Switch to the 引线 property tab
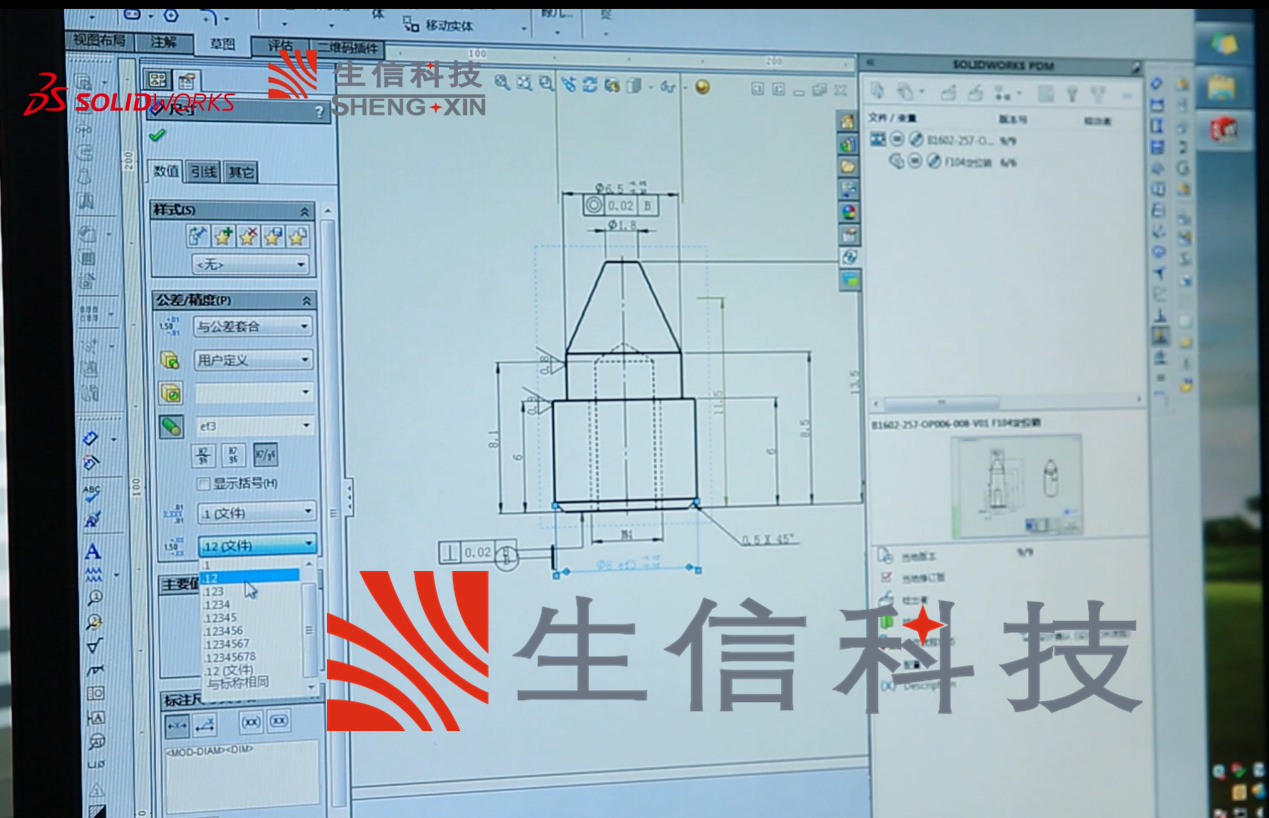The width and height of the screenshot is (1269, 818). click(203, 172)
